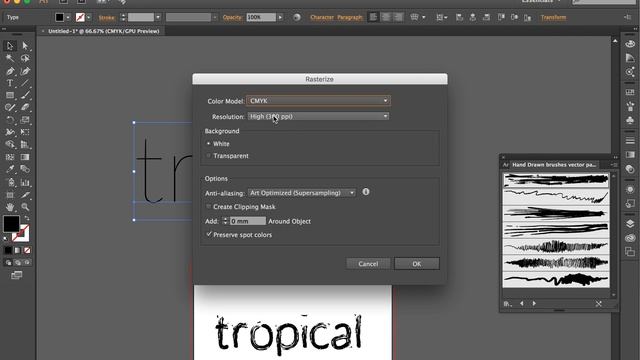The height and width of the screenshot is (360, 640).
Task: Choose the Column Graph tool
Action: (25, 182)
